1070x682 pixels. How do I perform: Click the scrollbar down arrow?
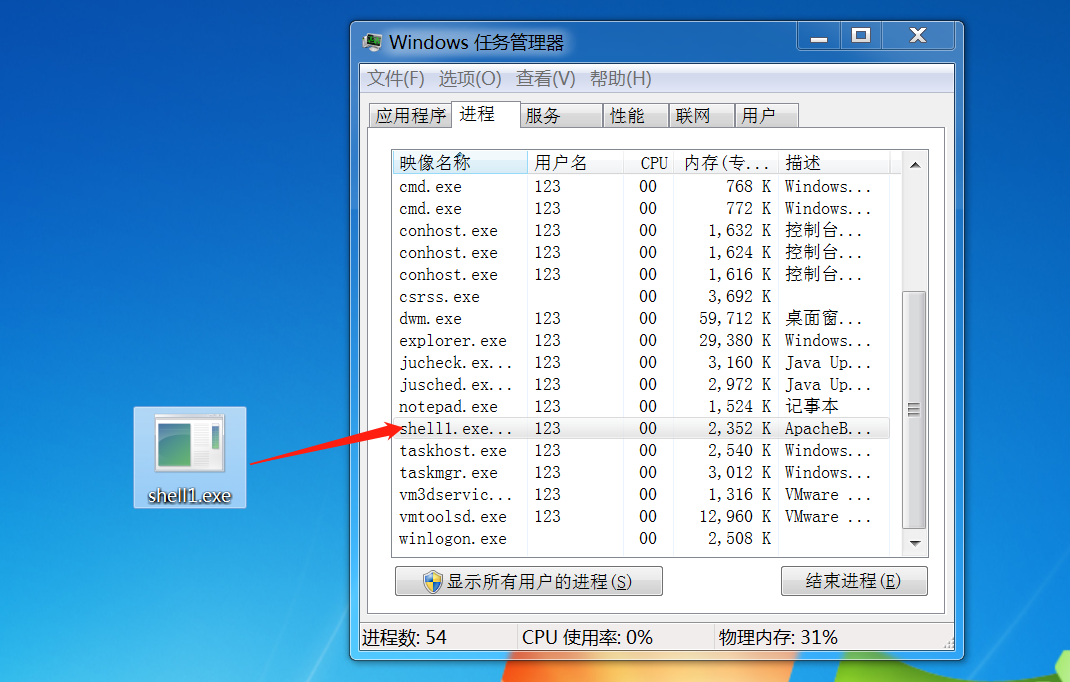point(915,543)
